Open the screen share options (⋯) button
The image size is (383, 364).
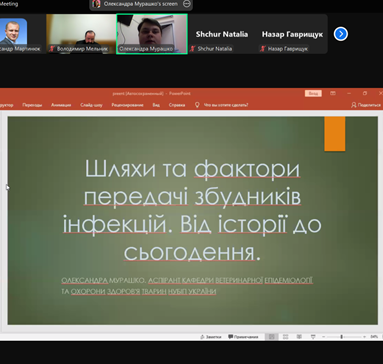[x=187, y=4]
